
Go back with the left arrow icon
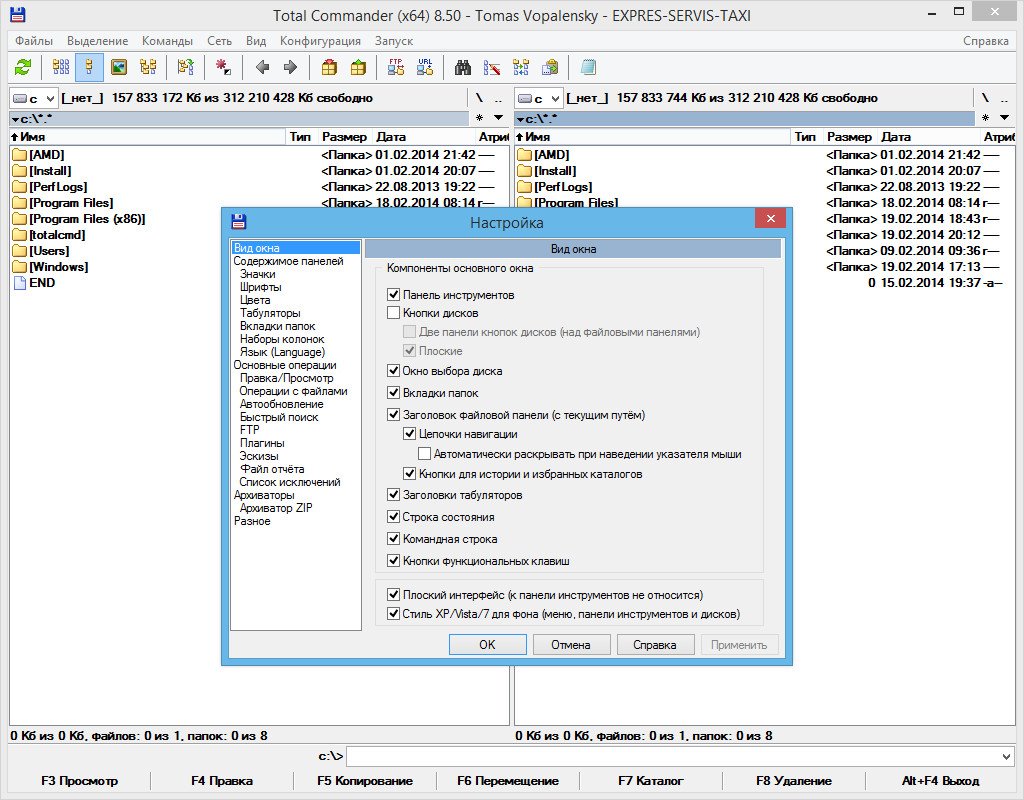coord(263,67)
